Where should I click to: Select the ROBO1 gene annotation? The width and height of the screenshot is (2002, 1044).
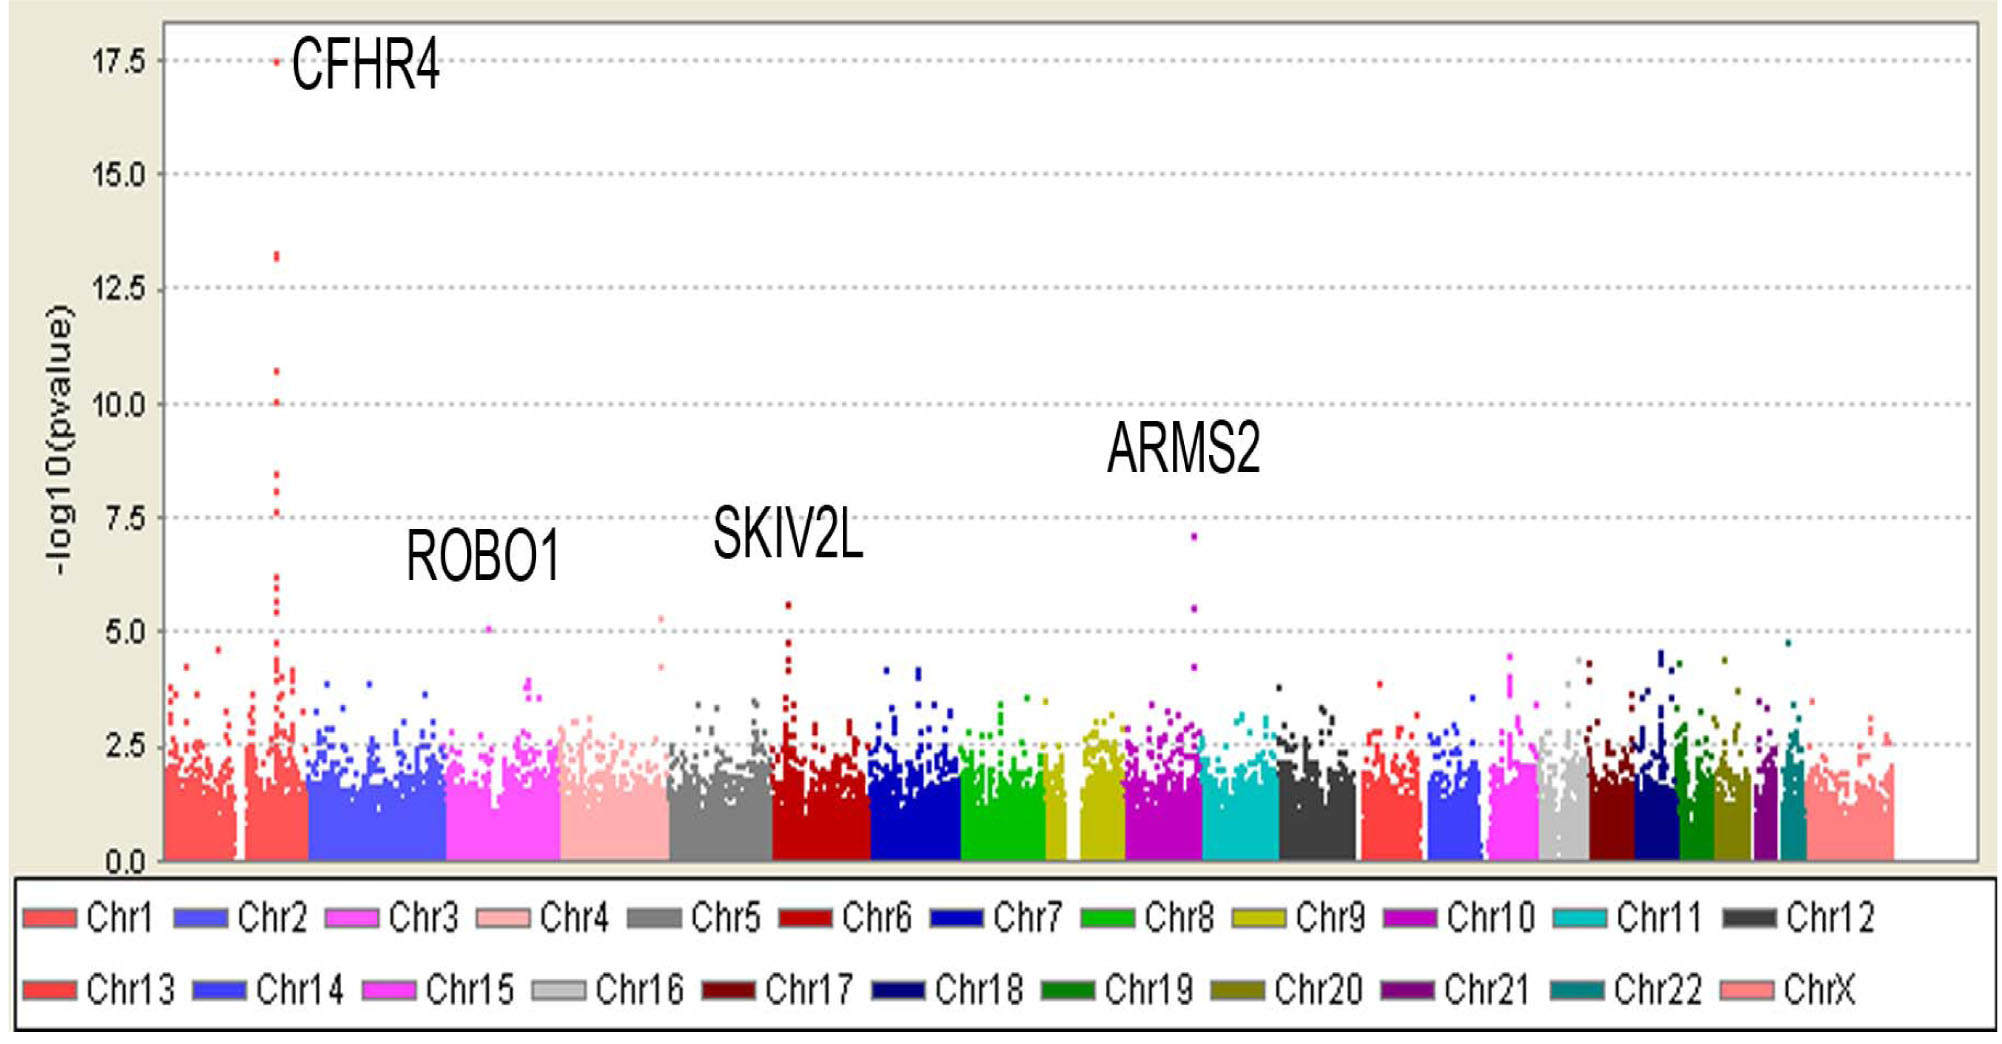tap(482, 557)
